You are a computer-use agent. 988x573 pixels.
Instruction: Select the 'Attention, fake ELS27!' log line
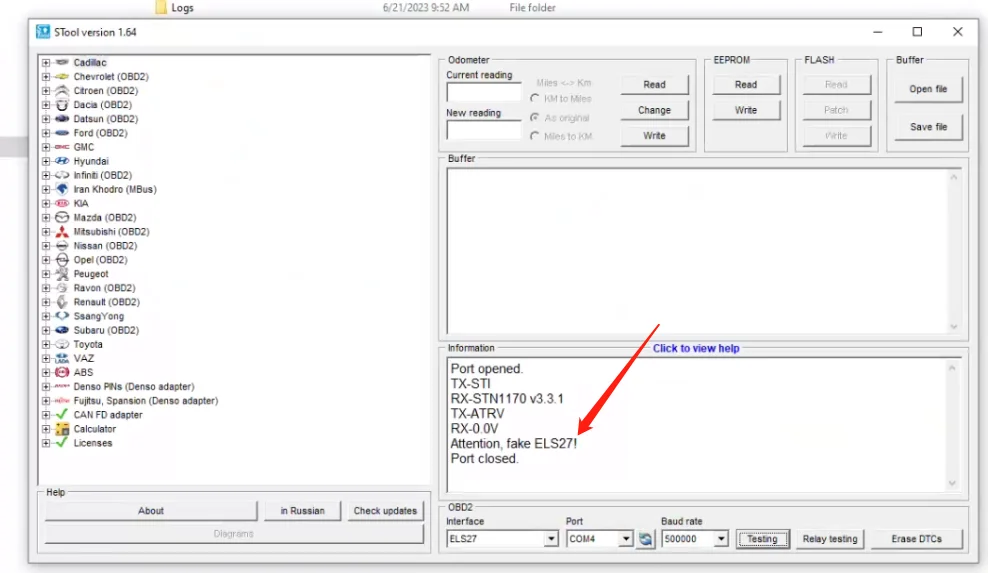[x=514, y=444]
